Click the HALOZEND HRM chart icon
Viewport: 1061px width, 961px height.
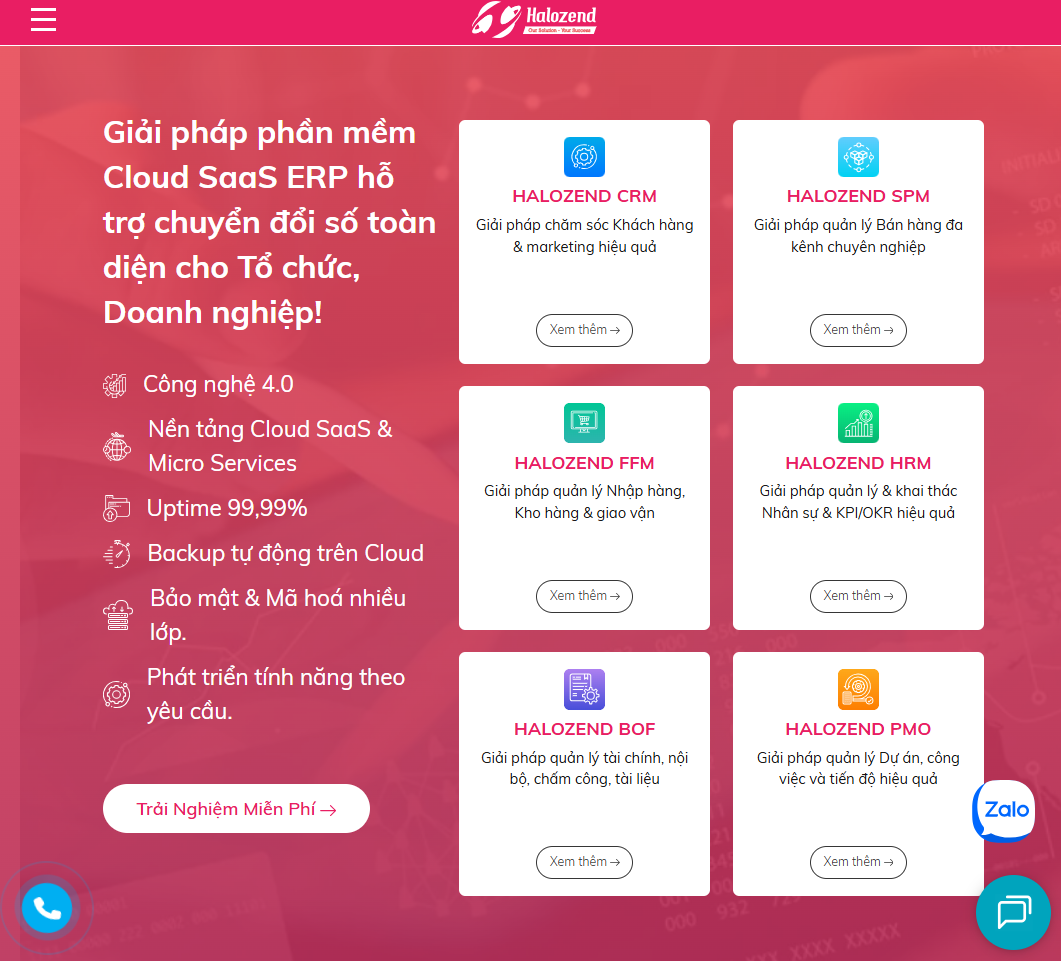(858, 423)
